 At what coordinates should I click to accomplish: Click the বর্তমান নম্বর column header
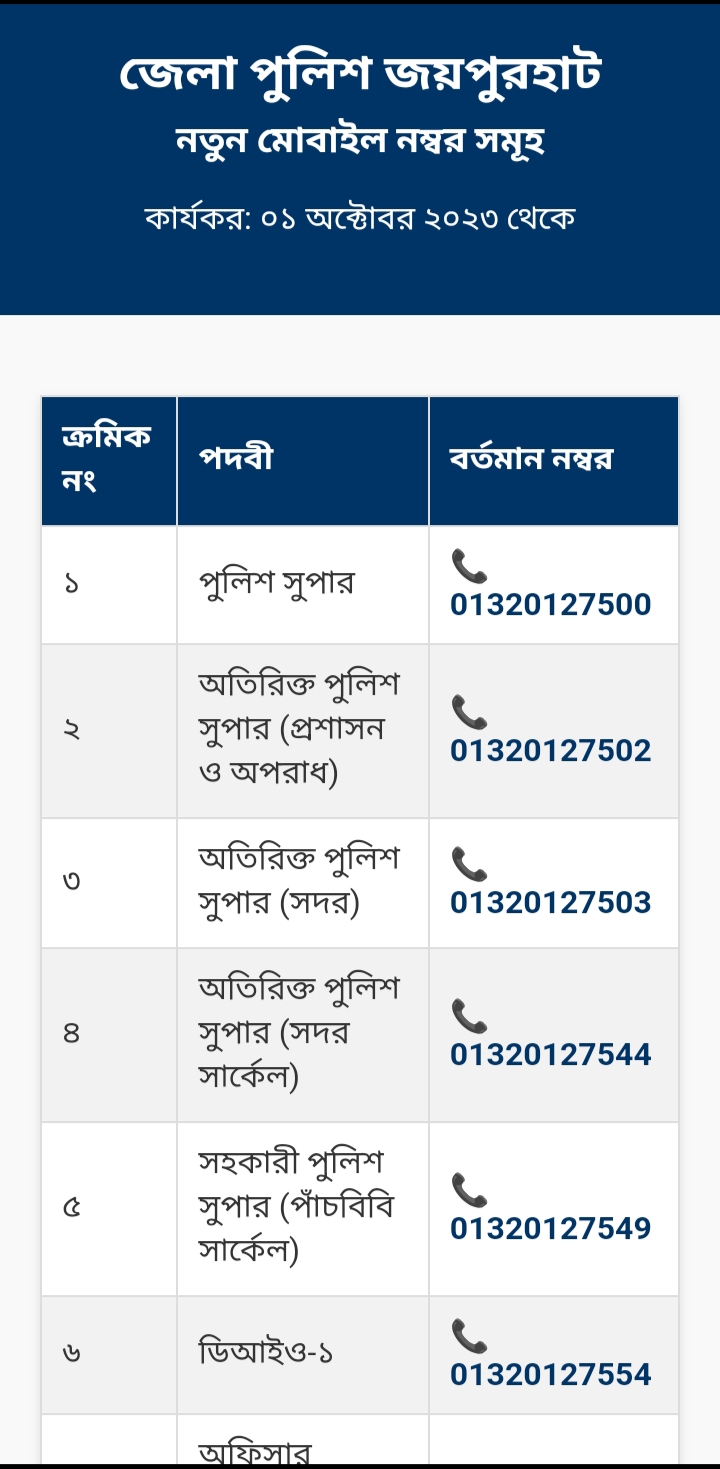point(531,459)
